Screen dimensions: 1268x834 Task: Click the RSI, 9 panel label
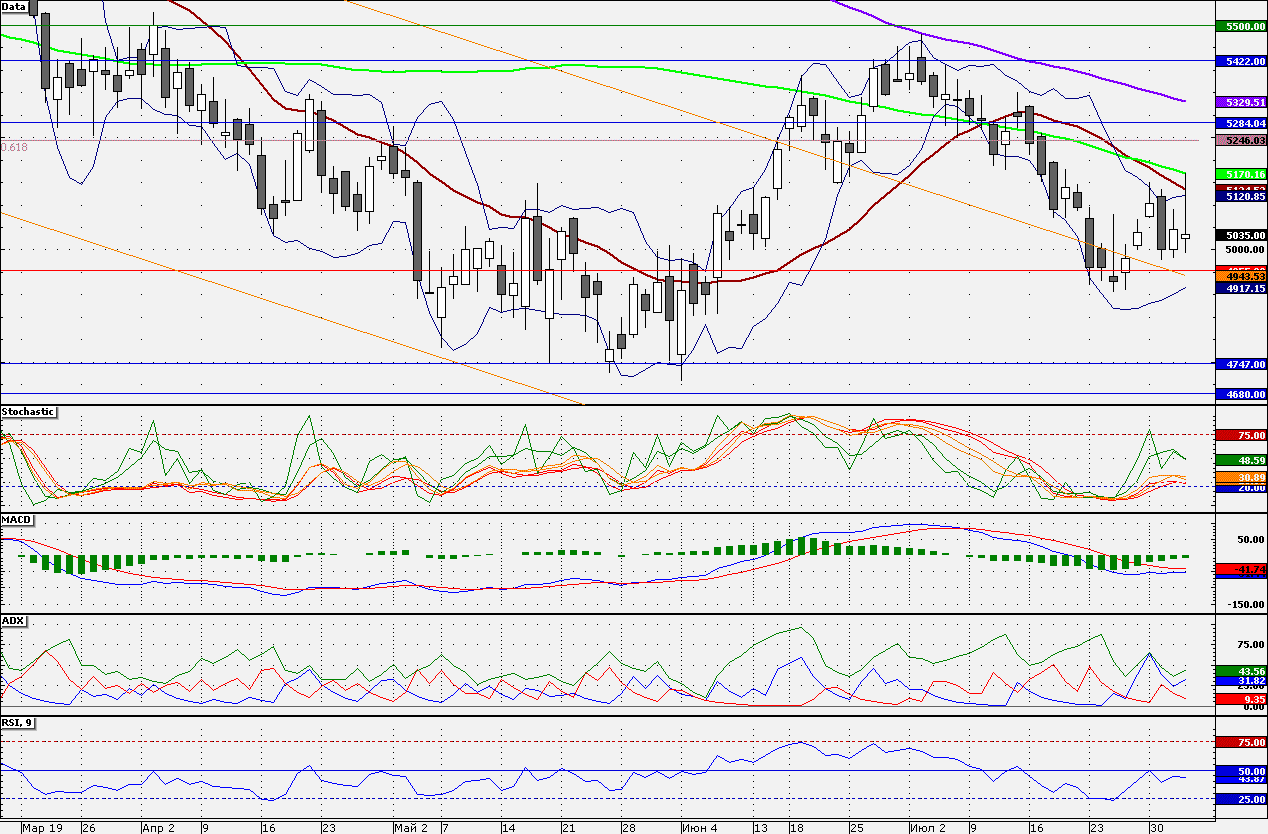coord(17,722)
